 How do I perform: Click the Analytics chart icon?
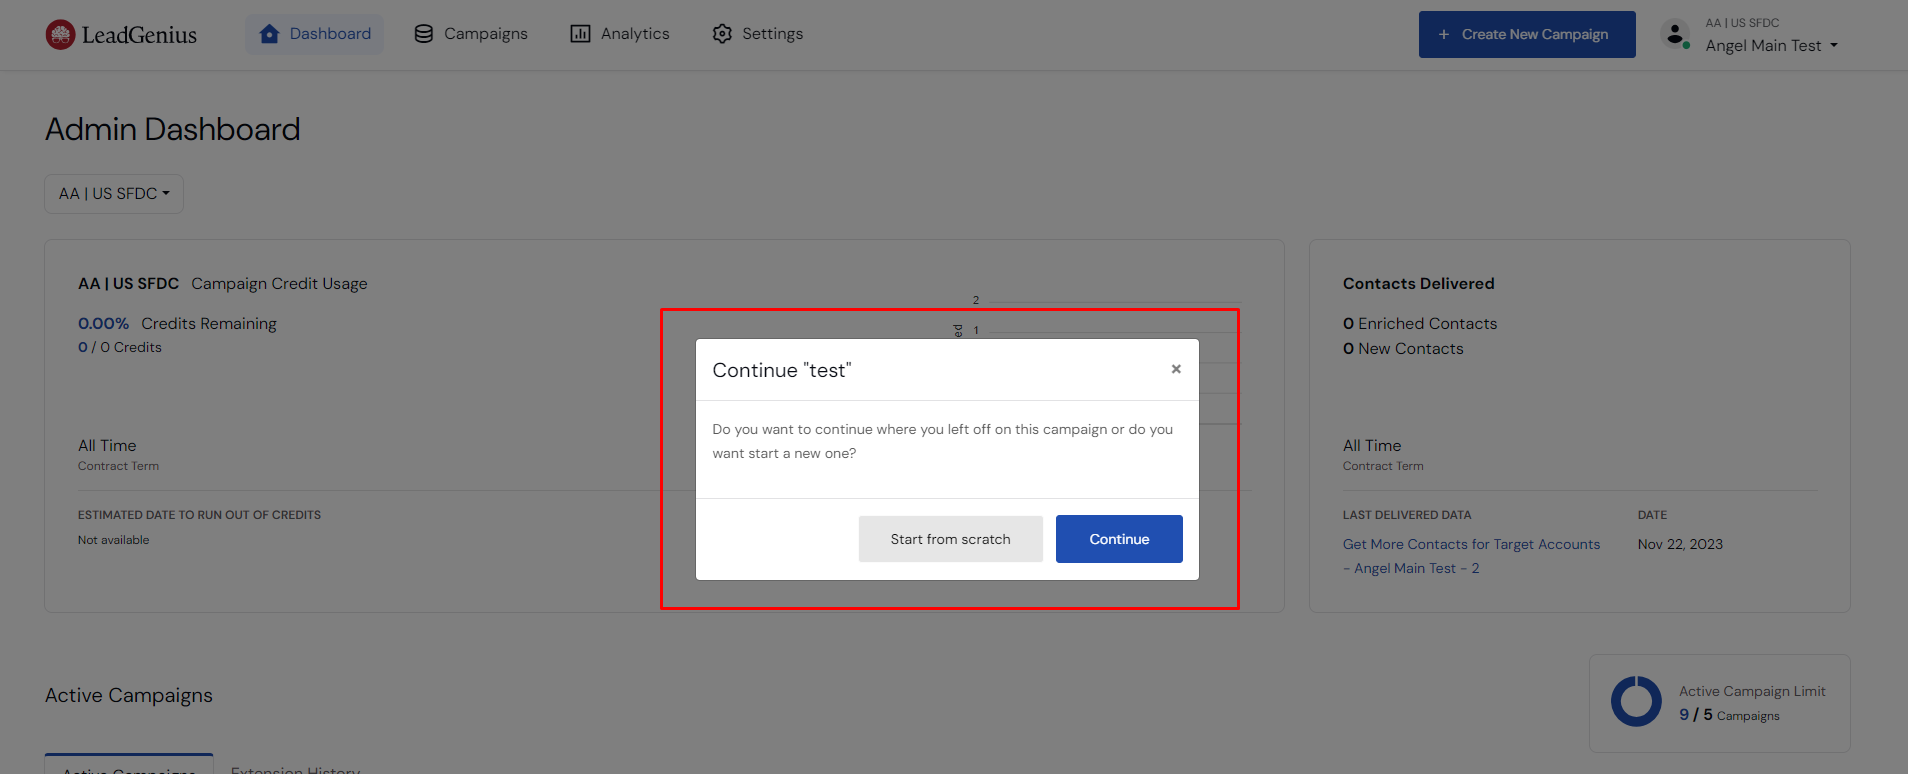pyautogui.click(x=580, y=34)
